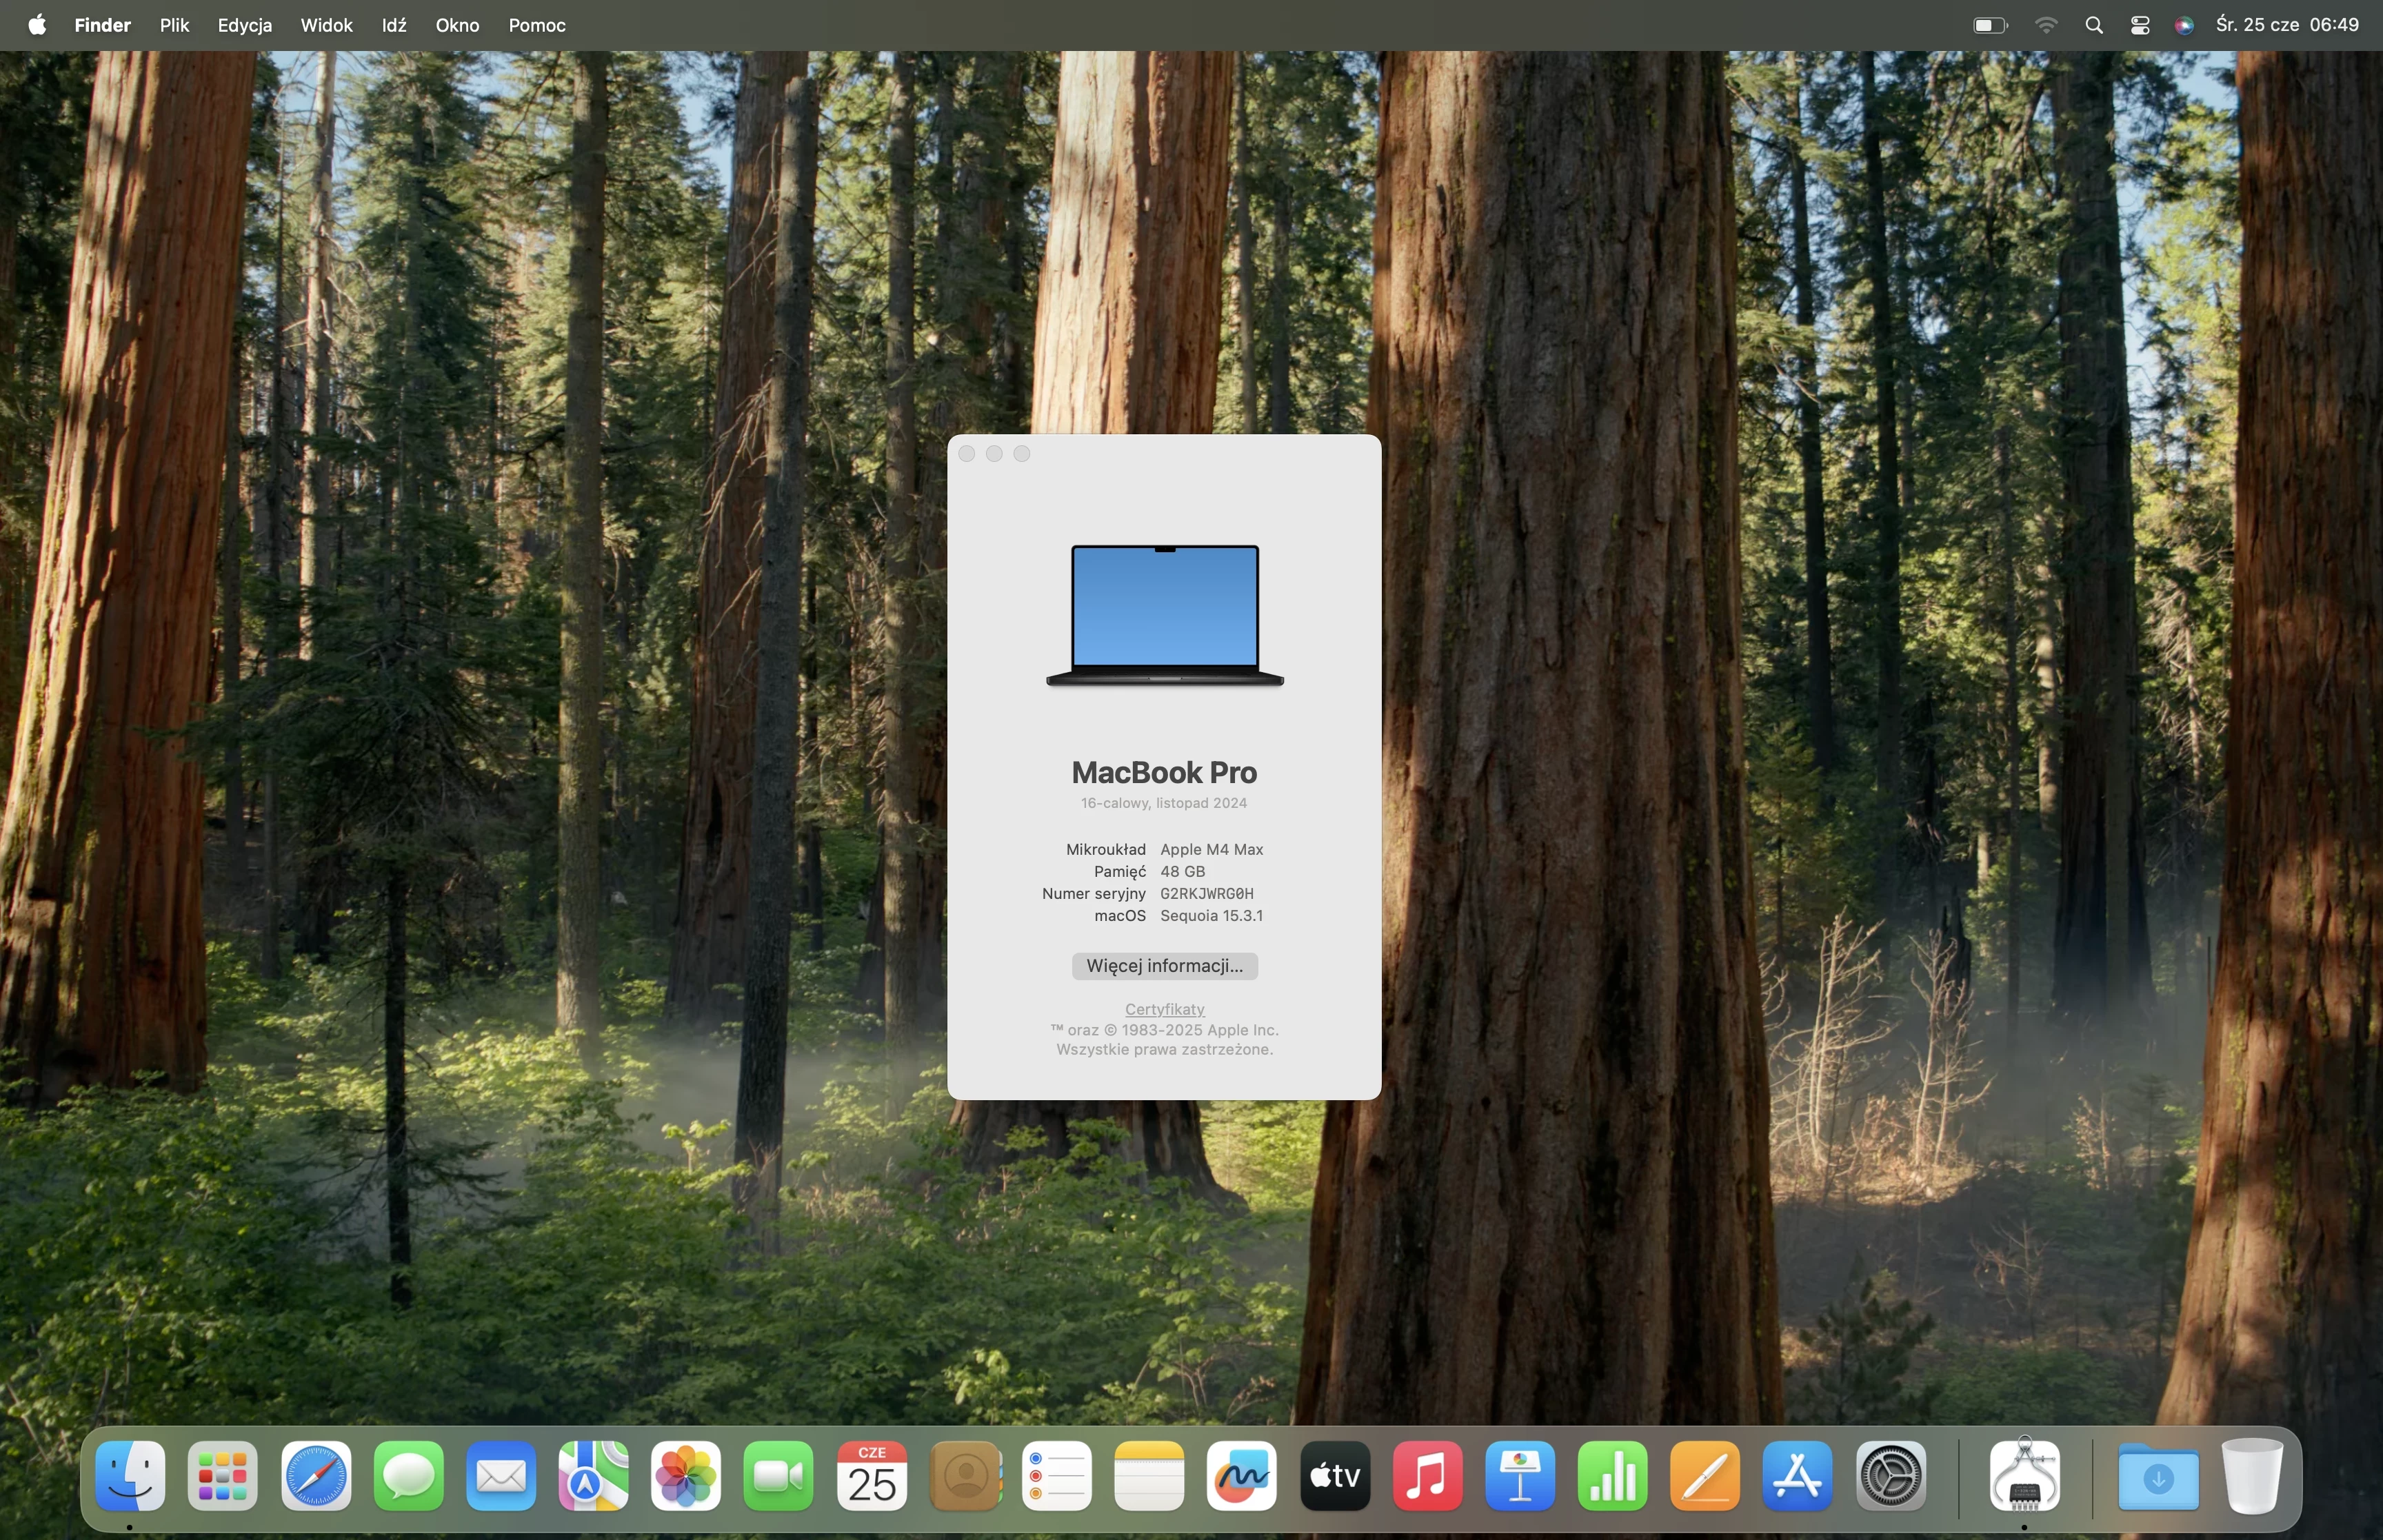Open the Trash in the Dock
The image size is (2383, 1540).
tap(2252, 1476)
